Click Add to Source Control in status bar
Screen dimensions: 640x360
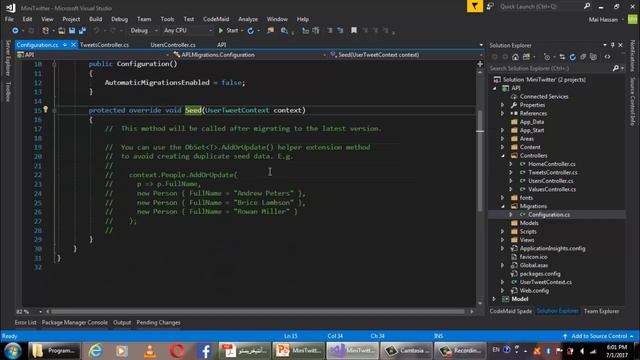(598, 336)
